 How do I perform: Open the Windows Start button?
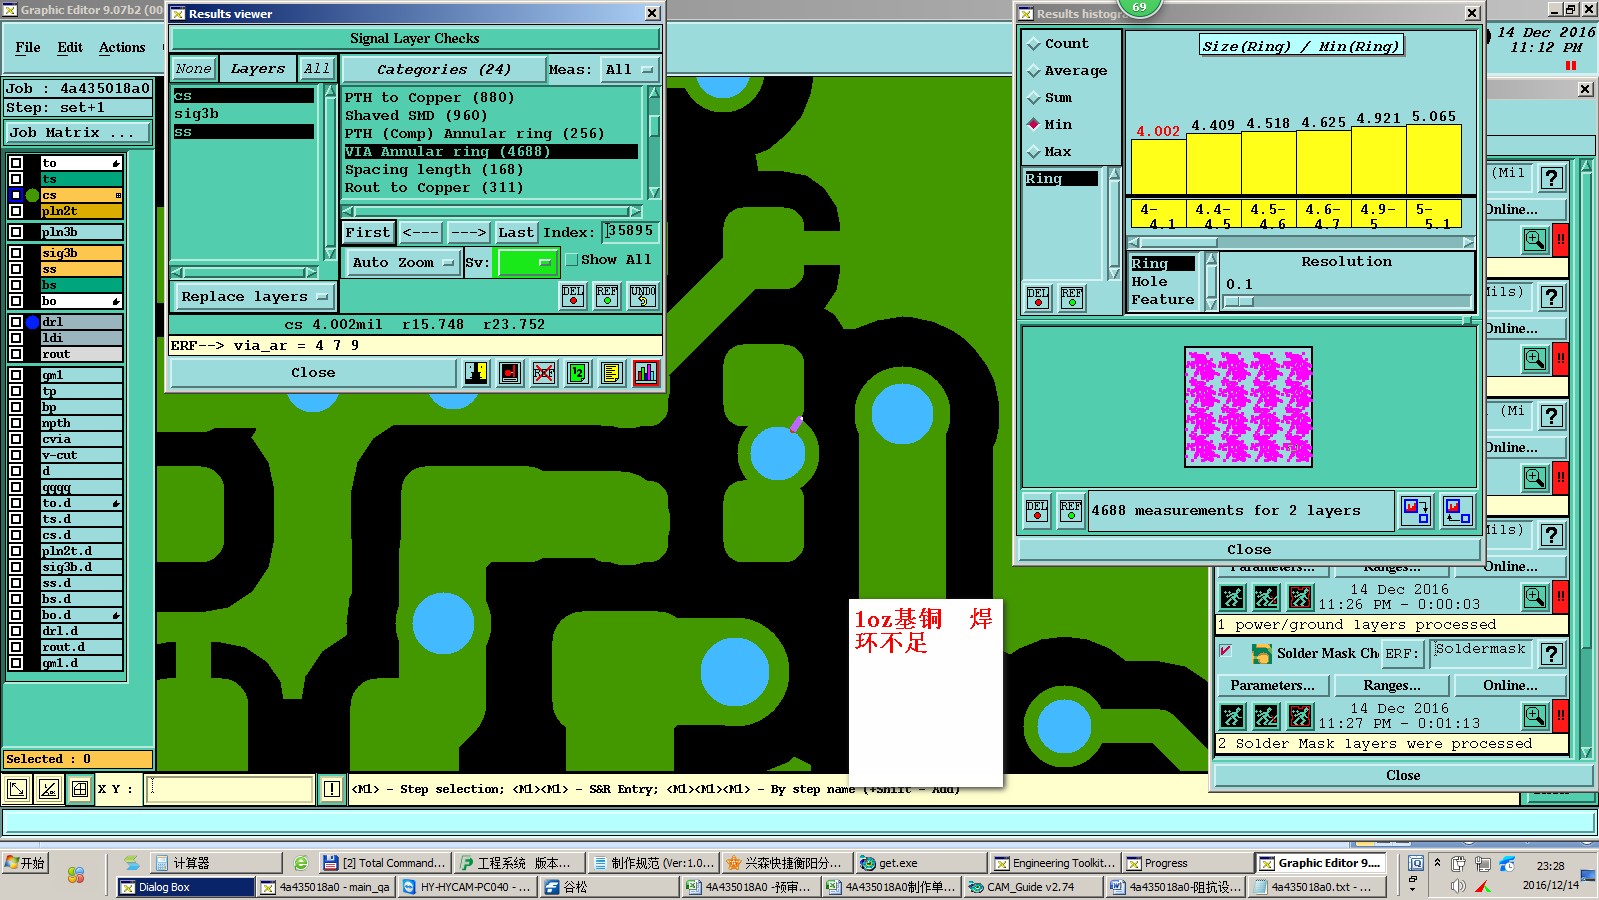tap(26, 863)
